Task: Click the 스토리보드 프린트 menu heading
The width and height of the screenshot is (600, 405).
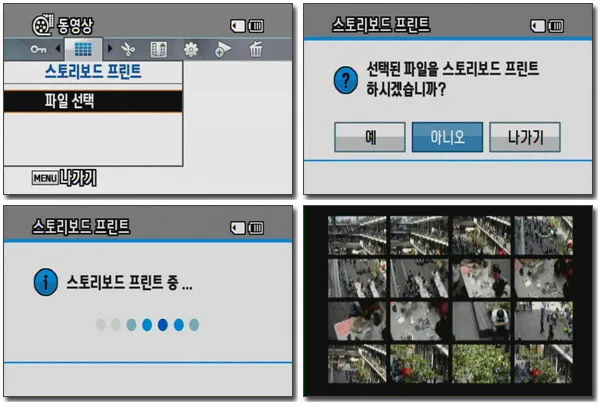Action: (x=93, y=72)
